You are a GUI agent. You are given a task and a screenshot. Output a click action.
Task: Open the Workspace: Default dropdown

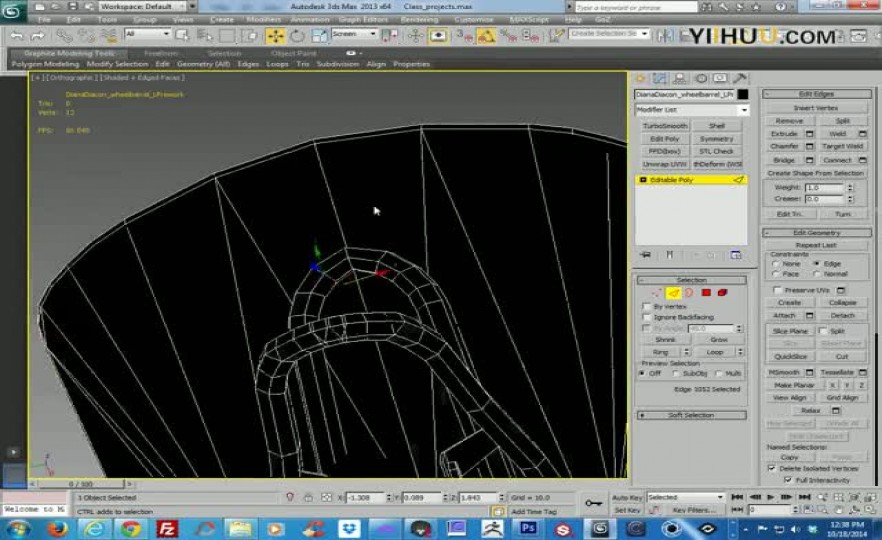[x=148, y=6]
